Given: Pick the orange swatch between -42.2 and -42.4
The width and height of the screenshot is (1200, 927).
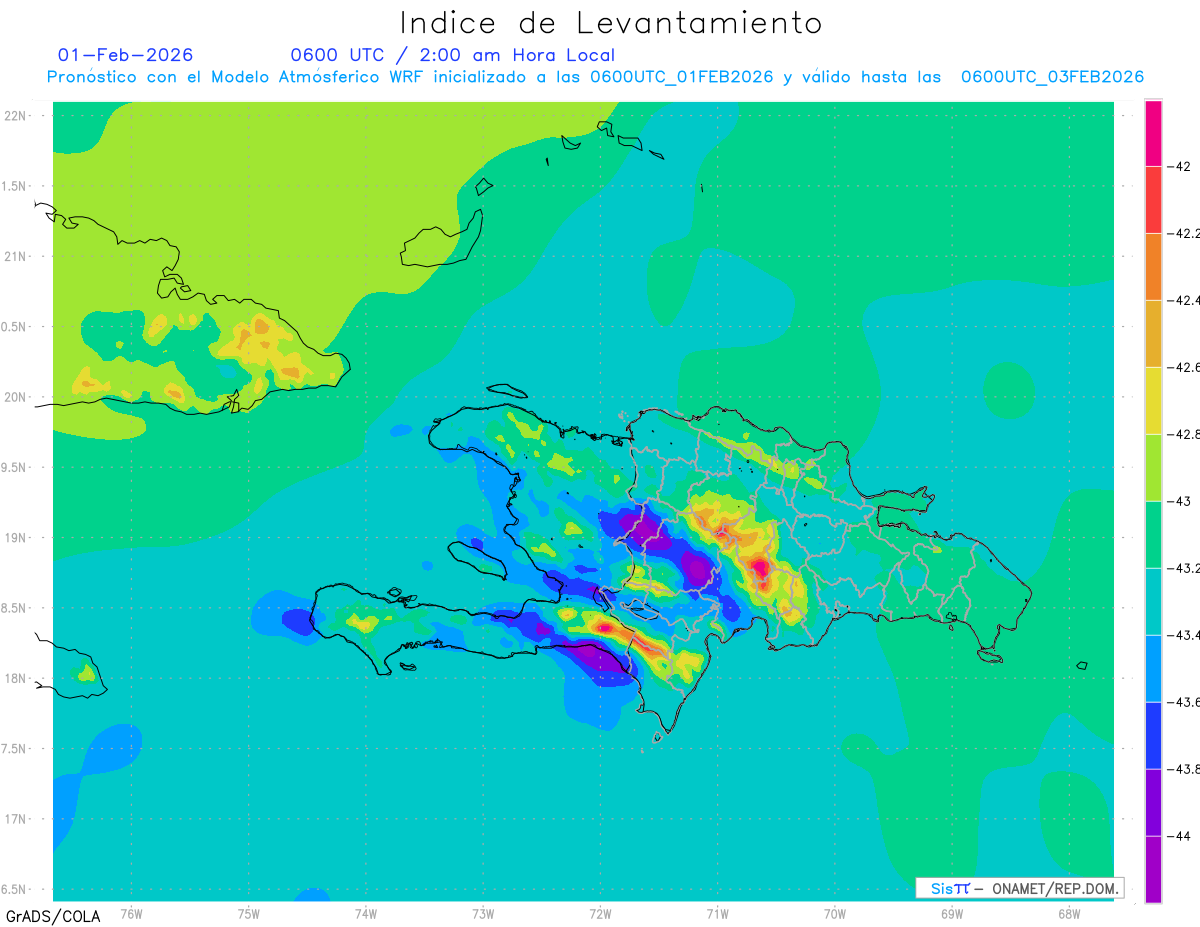Looking at the screenshot, I should pos(1153,266).
